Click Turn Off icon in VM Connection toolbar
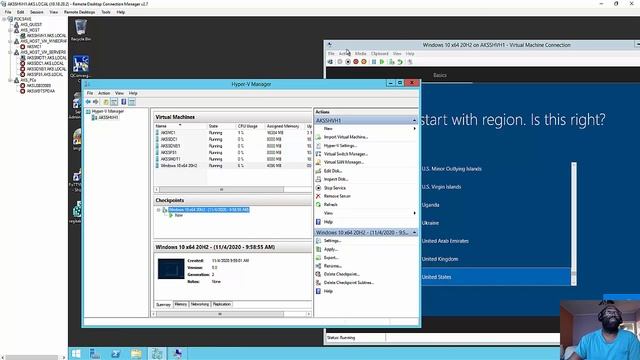The width and height of the screenshot is (640, 360). click(x=348, y=62)
